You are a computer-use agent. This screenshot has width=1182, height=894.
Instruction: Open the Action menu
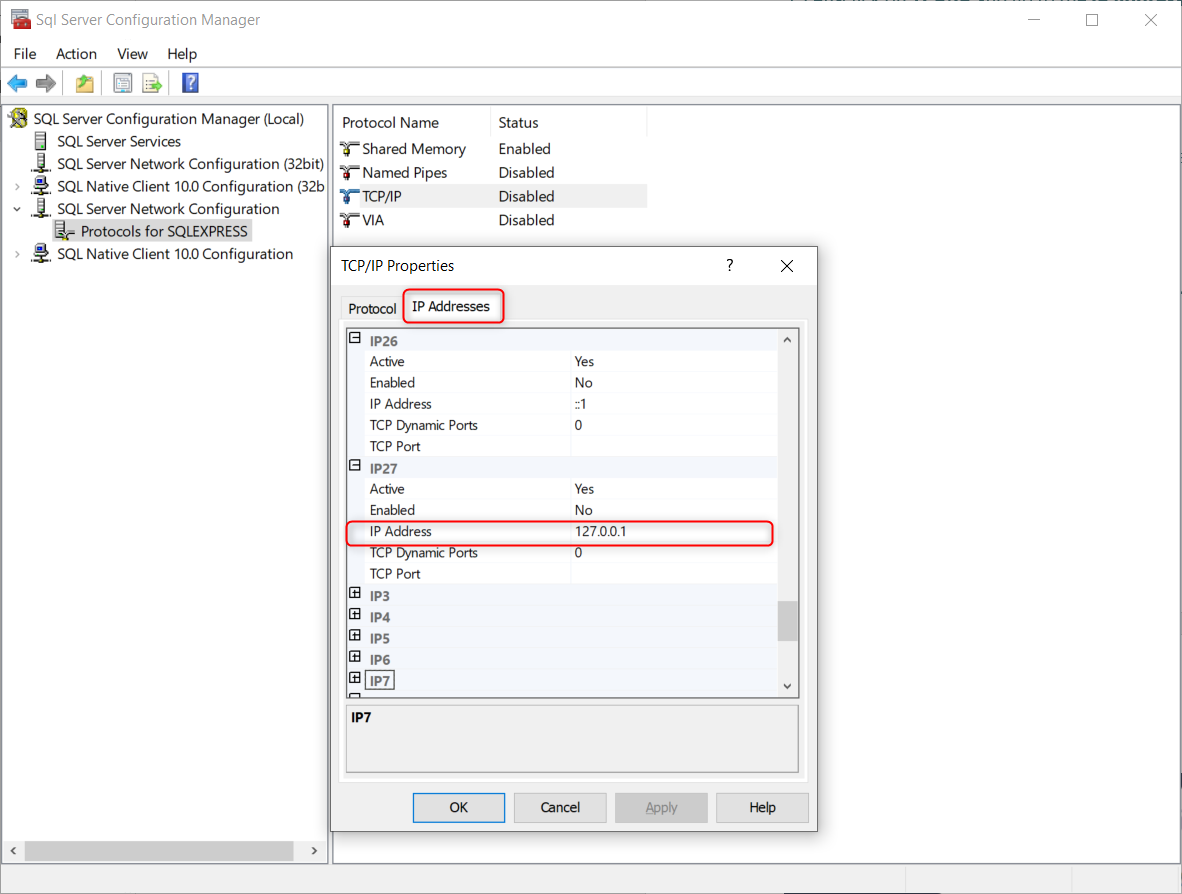coord(76,54)
